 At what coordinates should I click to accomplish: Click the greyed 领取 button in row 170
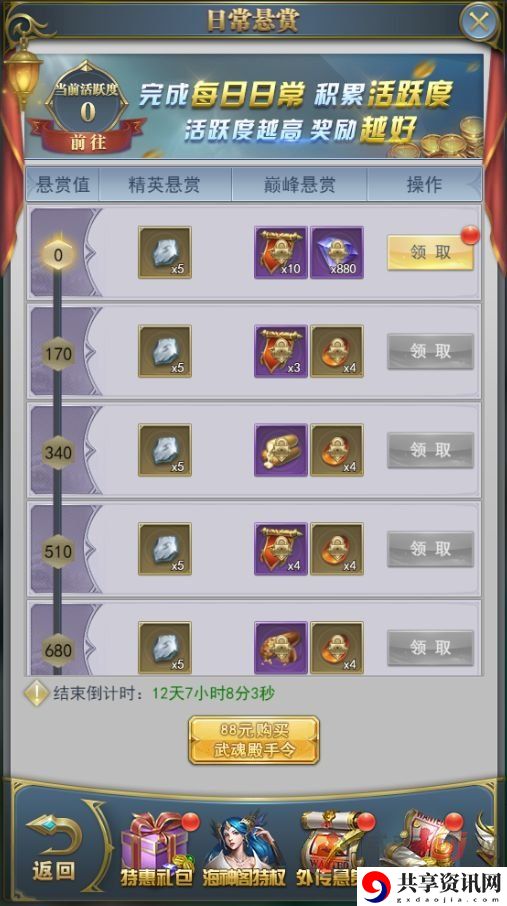(x=430, y=351)
